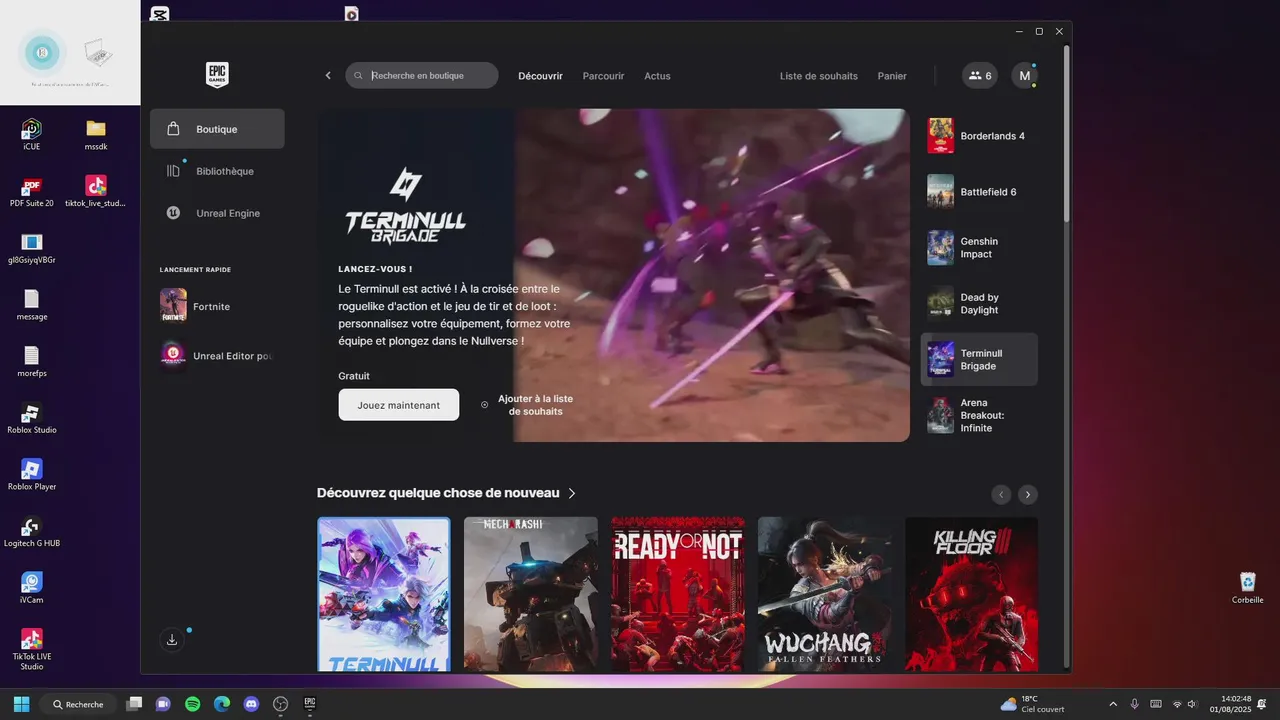
Task: Select the morefps file on desktop
Action: point(32,362)
